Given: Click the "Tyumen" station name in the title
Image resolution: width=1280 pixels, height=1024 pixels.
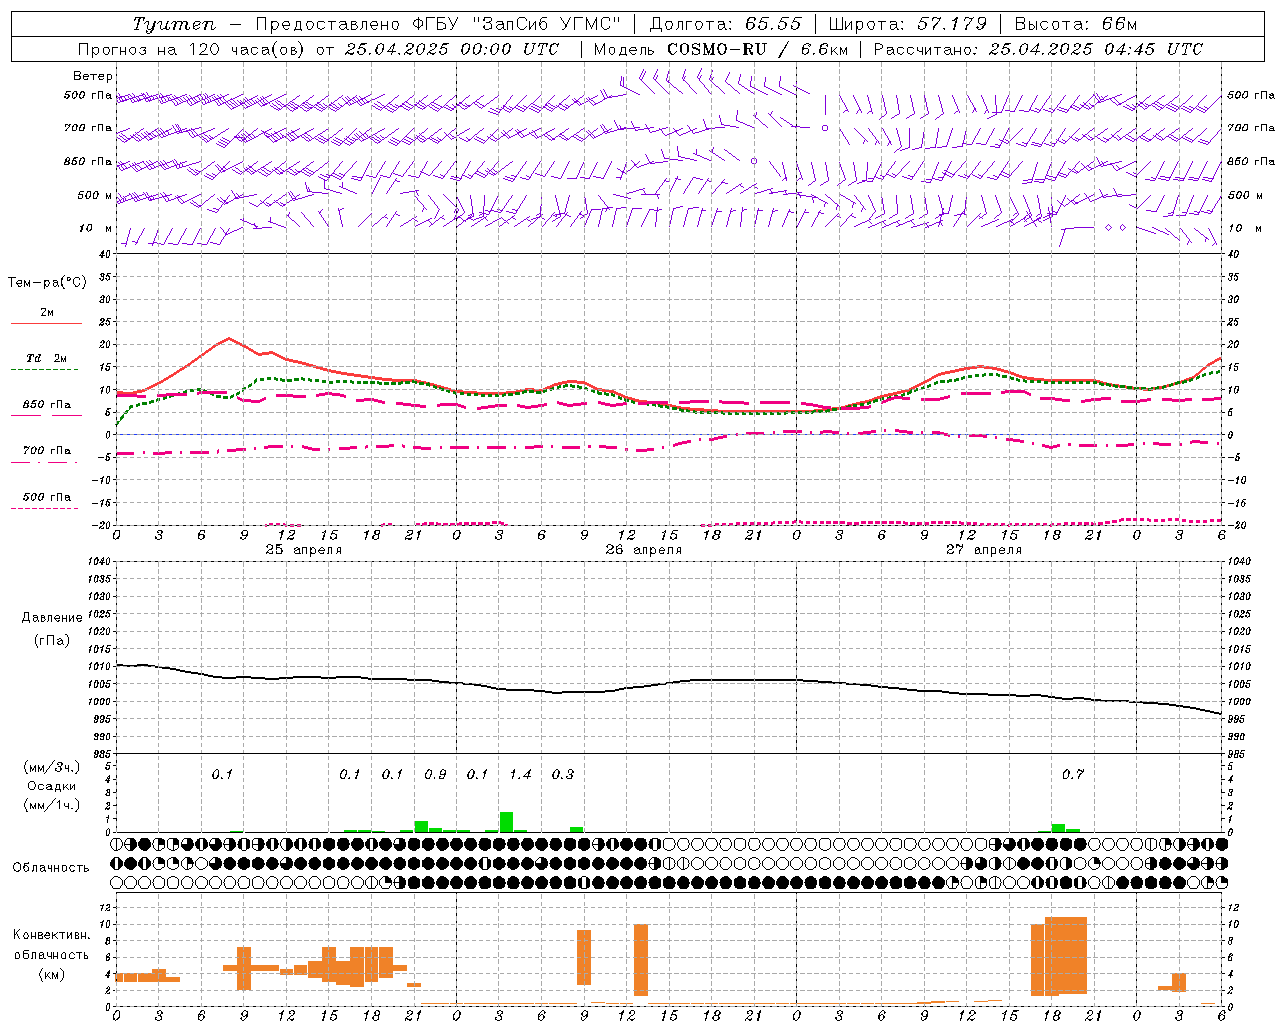Looking at the screenshot, I should click(174, 24).
